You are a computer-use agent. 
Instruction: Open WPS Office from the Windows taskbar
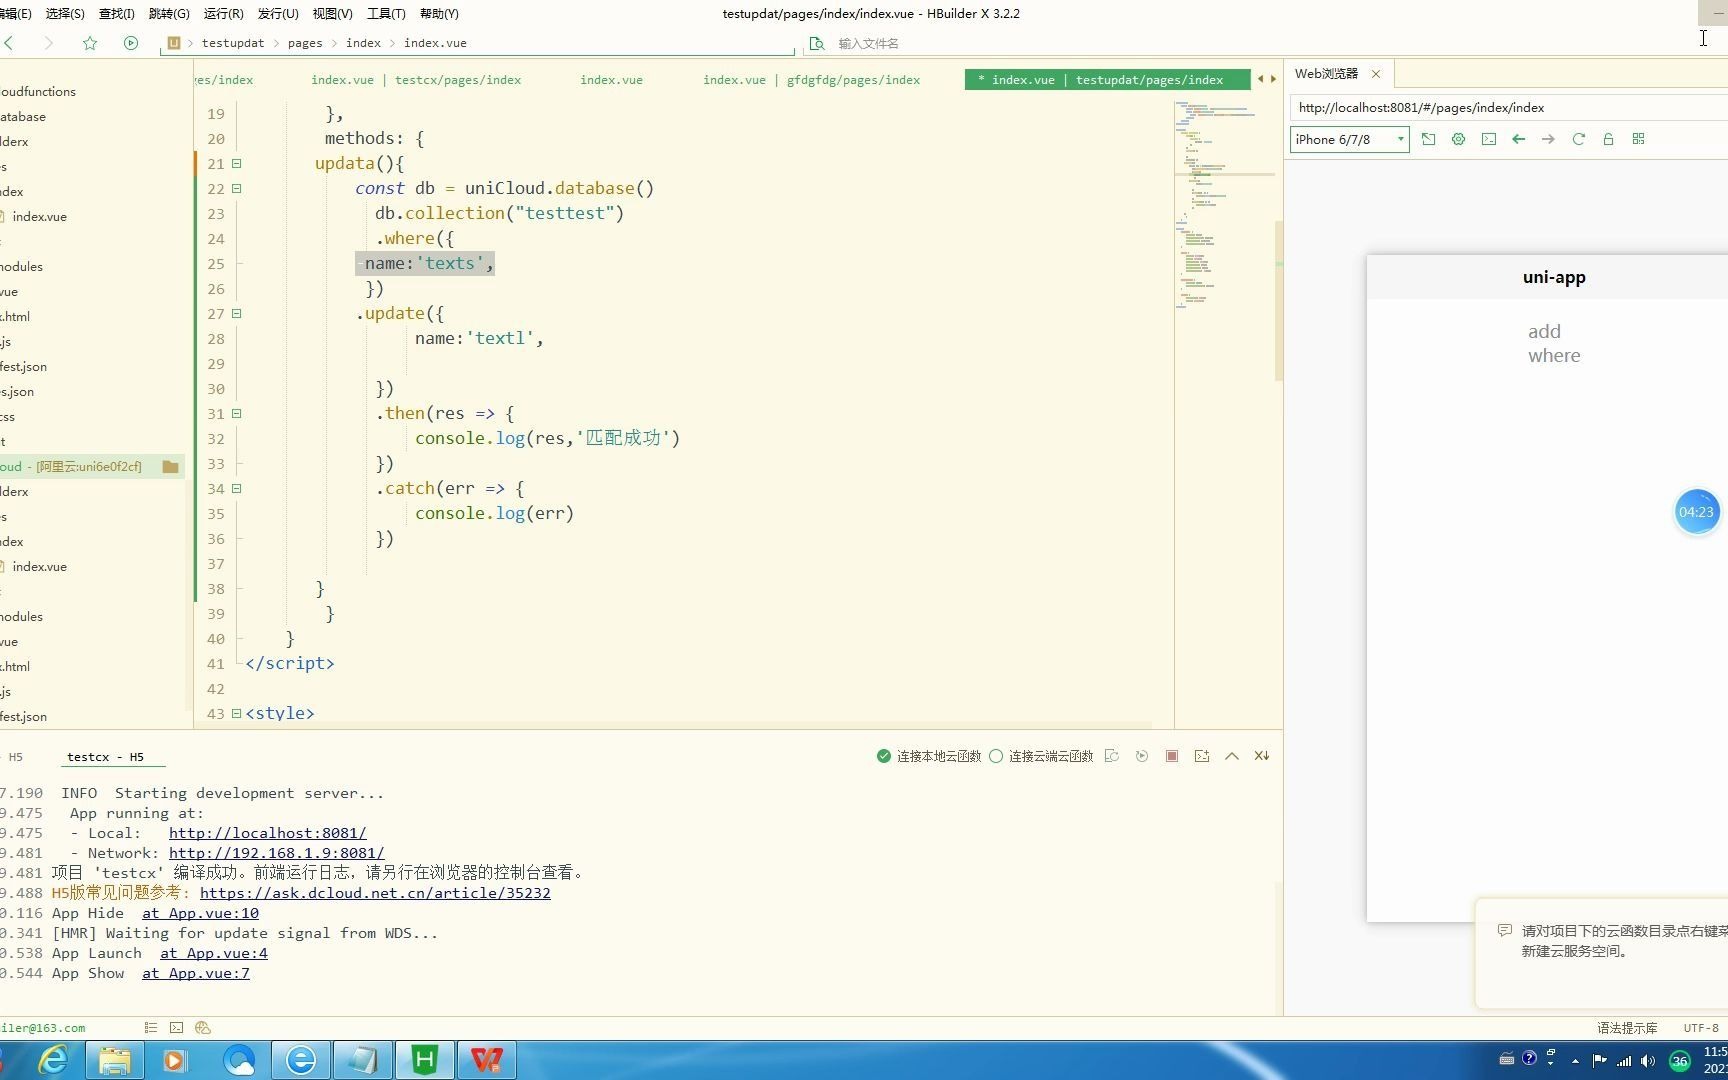pos(487,1060)
